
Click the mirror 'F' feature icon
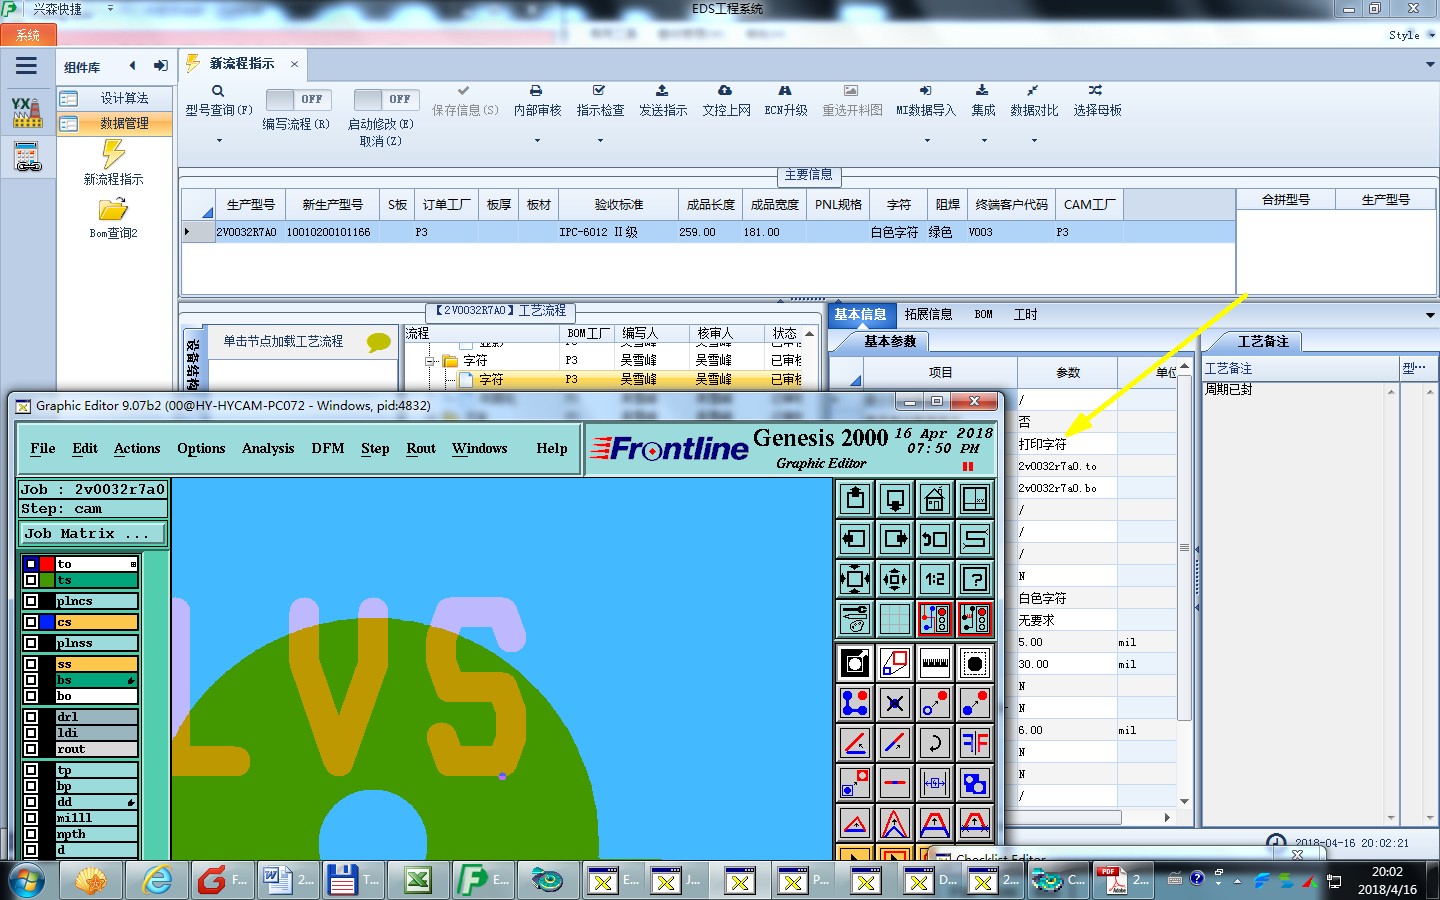point(975,743)
